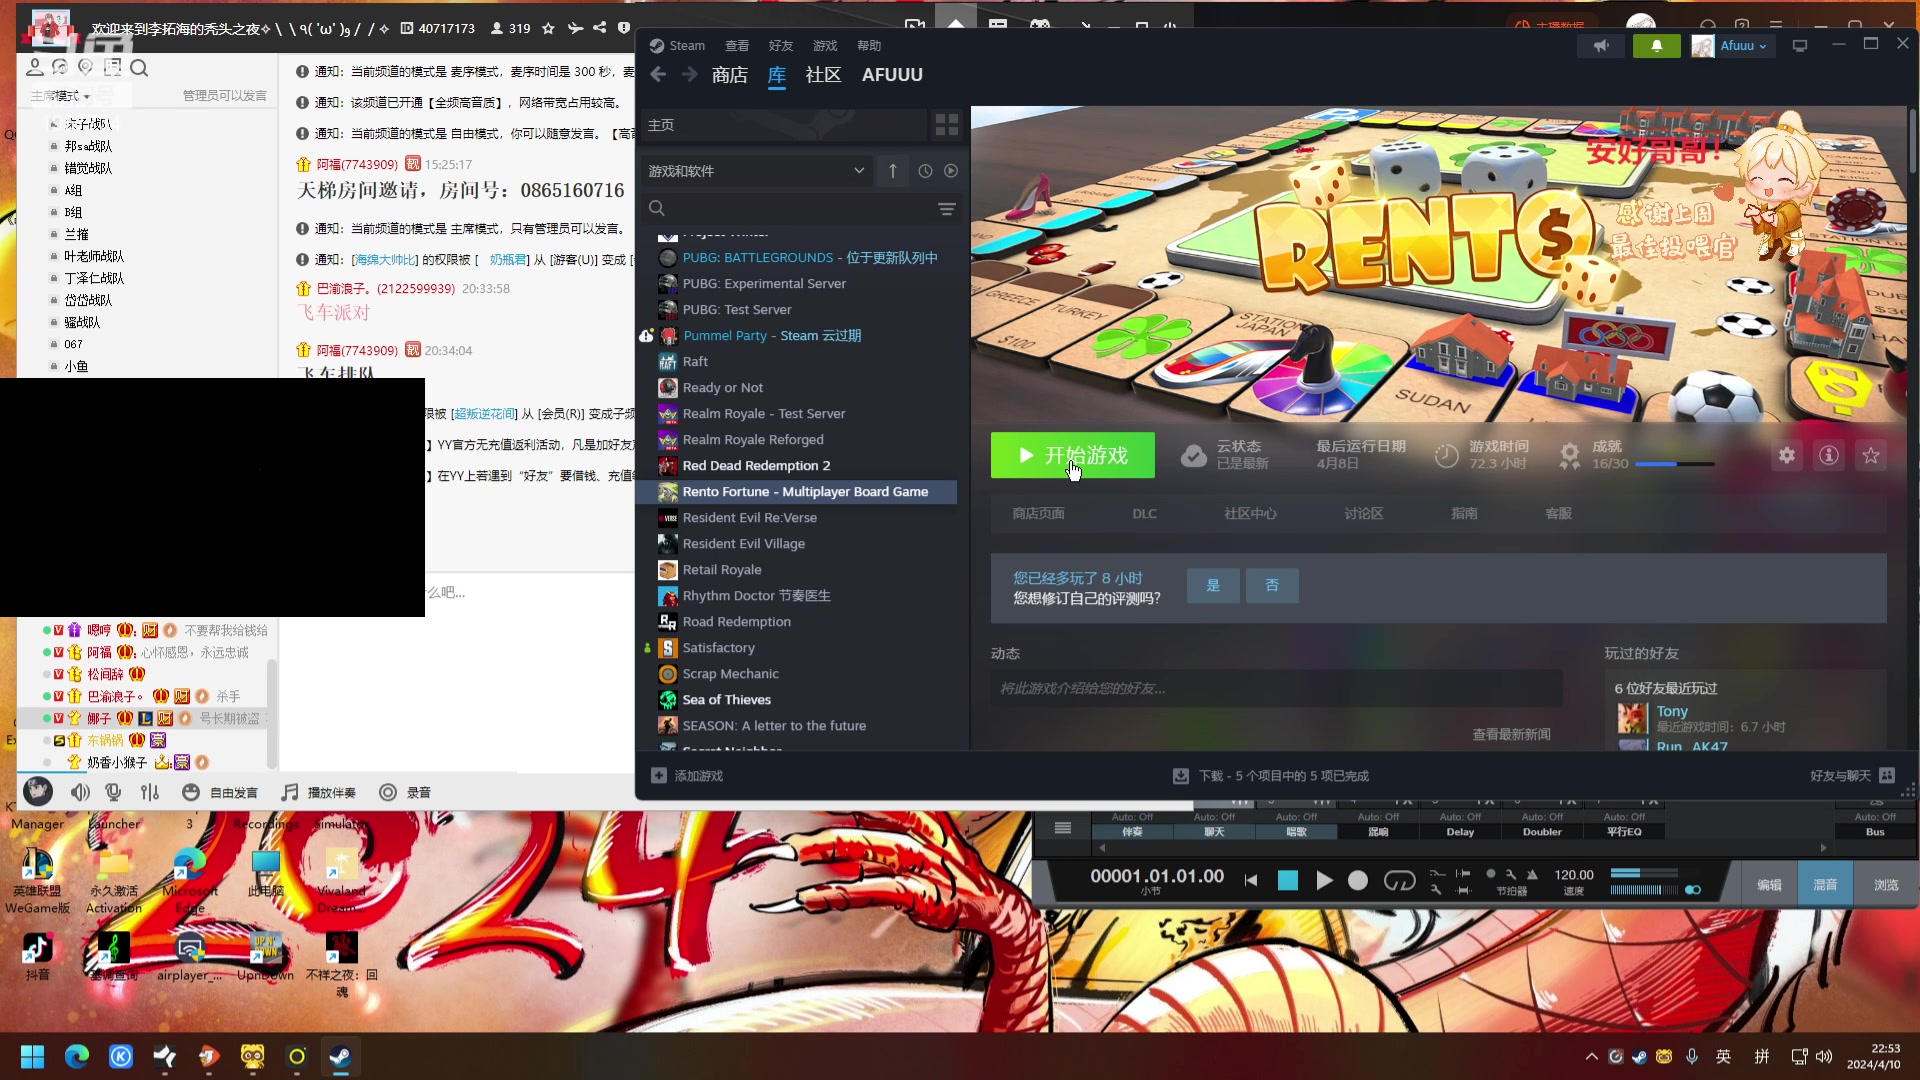Viewport: 1920px width, 1080px height.
Task: Click the Steam library search field
Action: pos(798,208)
